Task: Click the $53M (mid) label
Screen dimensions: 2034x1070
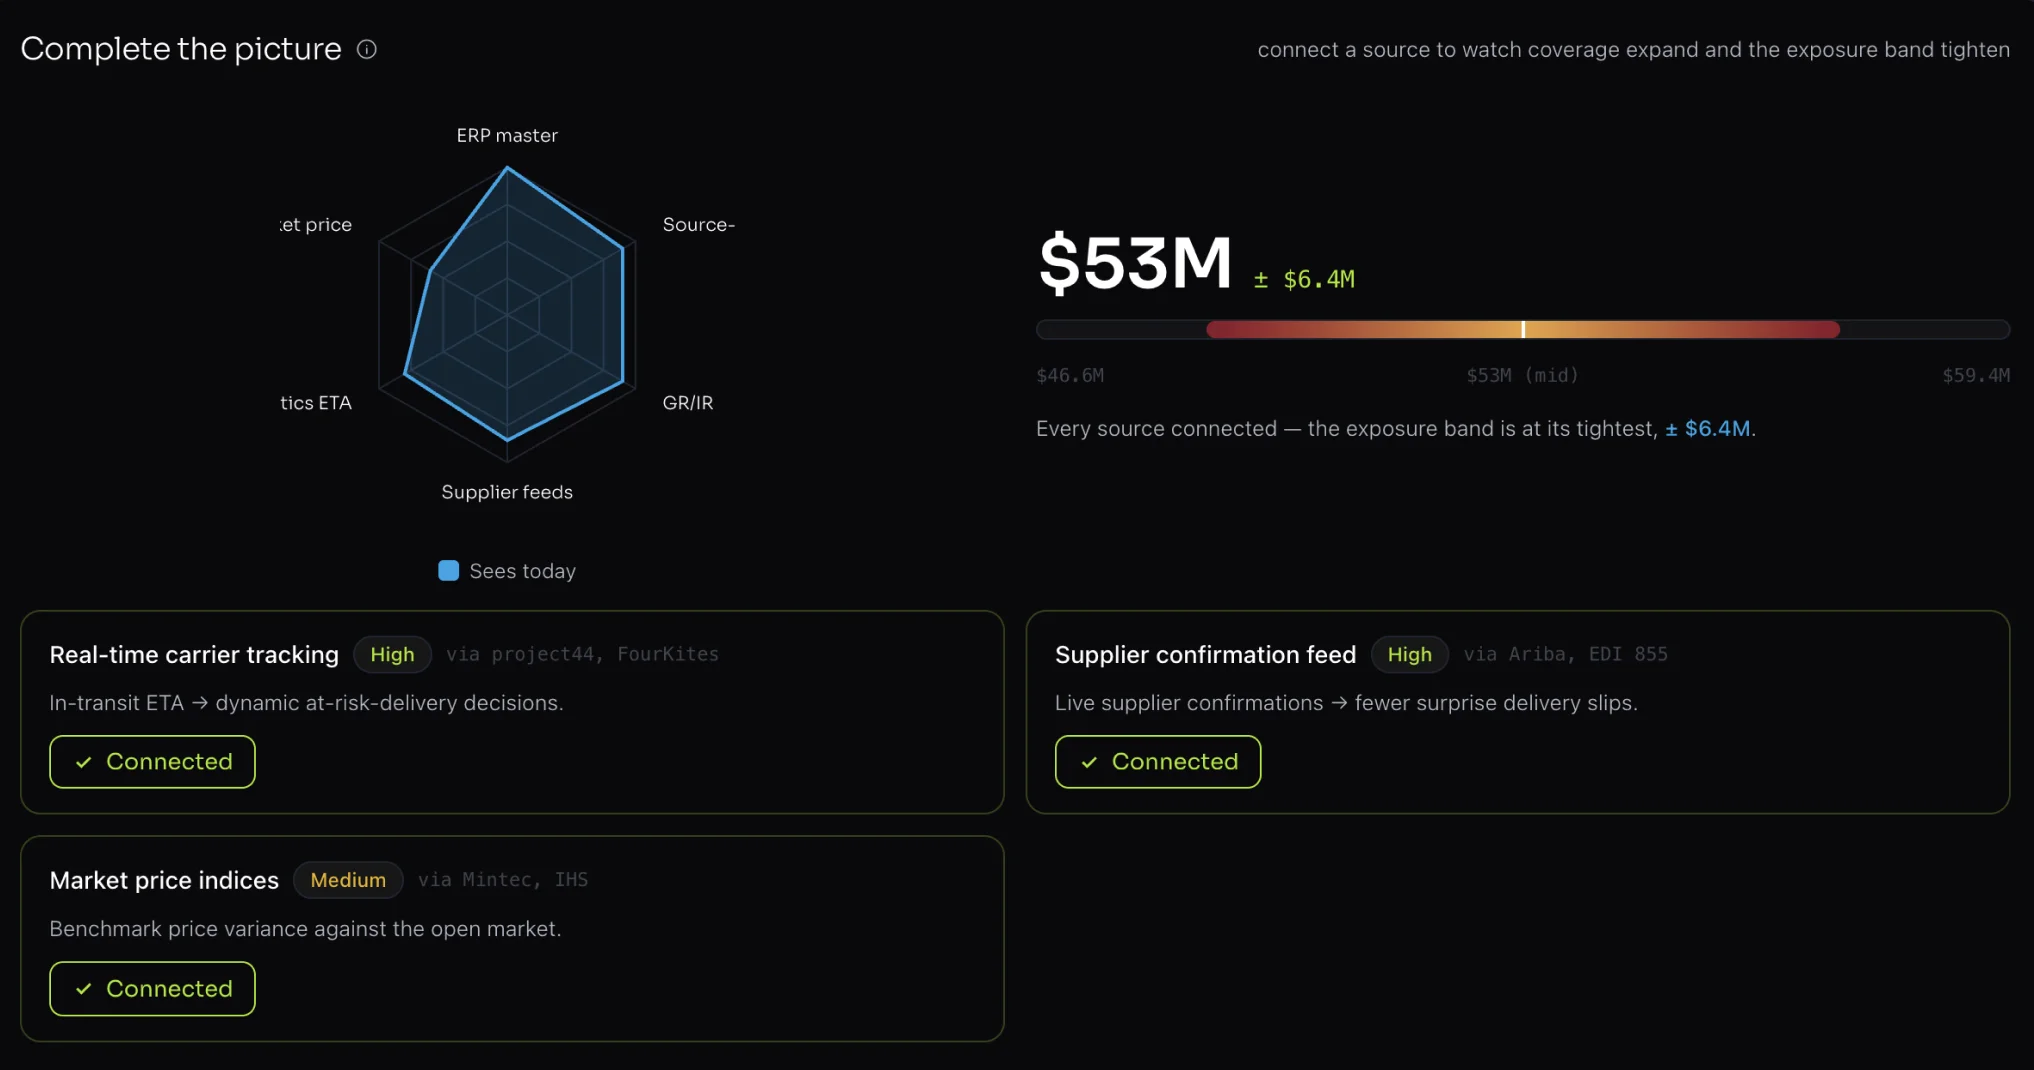Action: (x=1522, y=375)
